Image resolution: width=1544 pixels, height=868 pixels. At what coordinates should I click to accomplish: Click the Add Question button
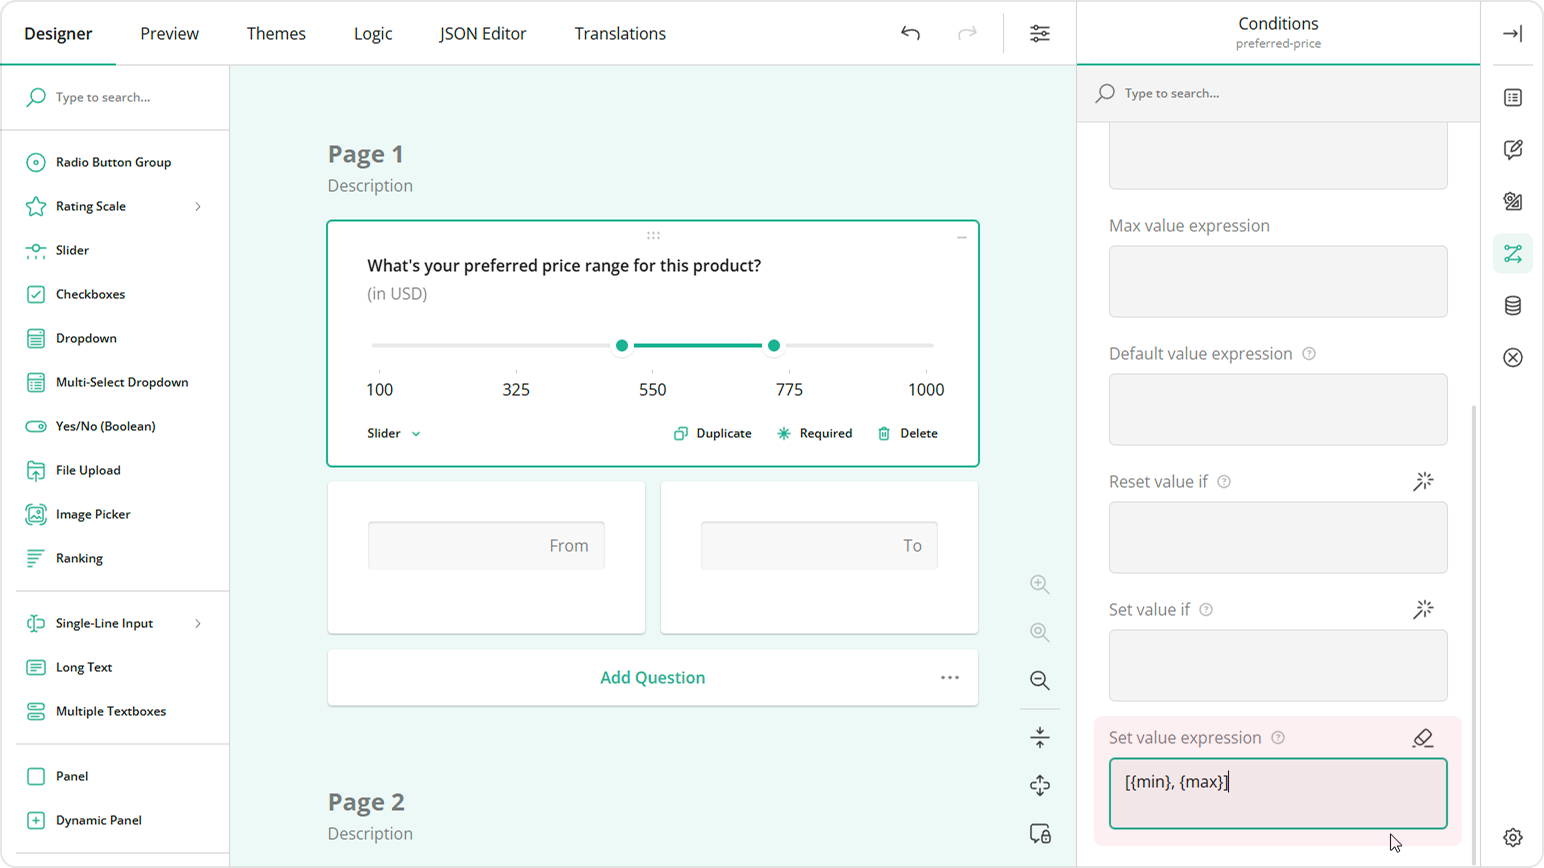pyautogui.click(x=652, y=677)
